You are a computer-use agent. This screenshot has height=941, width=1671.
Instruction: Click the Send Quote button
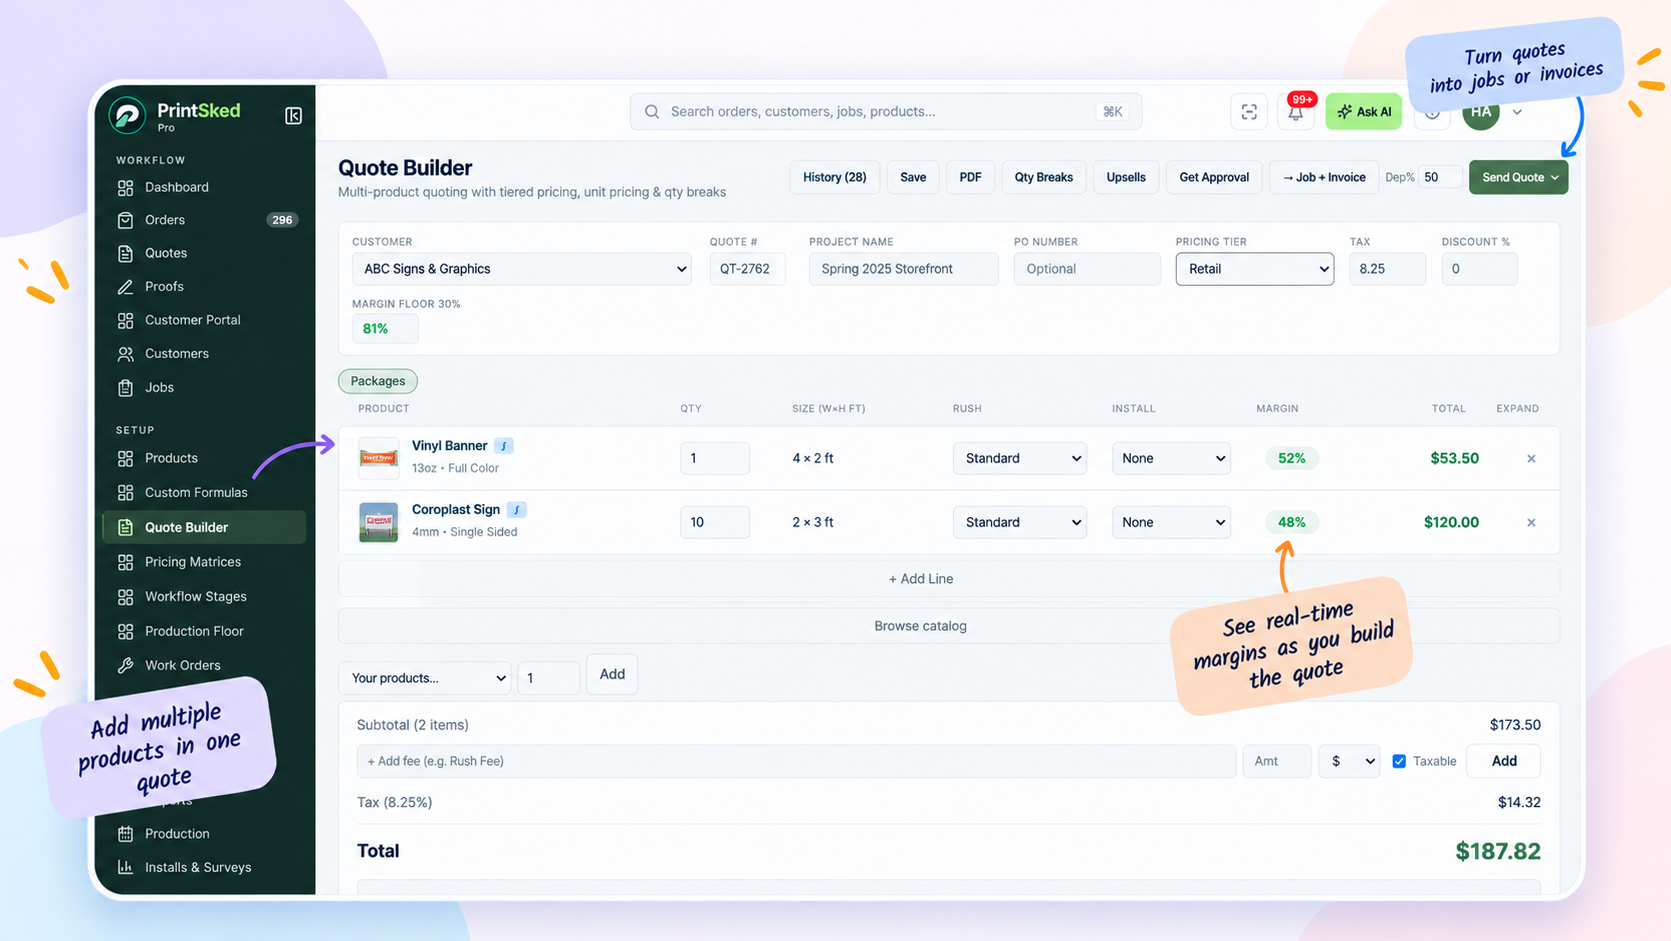1518,178
